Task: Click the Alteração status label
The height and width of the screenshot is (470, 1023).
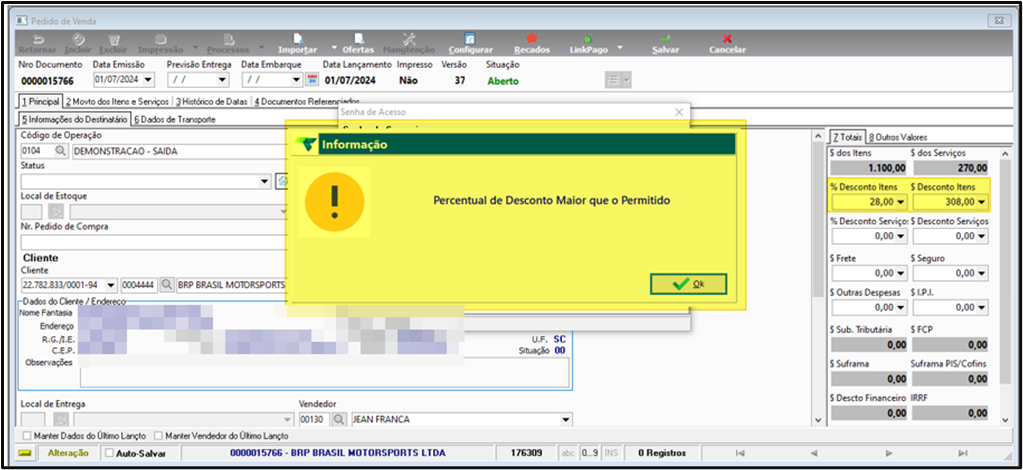Action: tap(69, 453)
